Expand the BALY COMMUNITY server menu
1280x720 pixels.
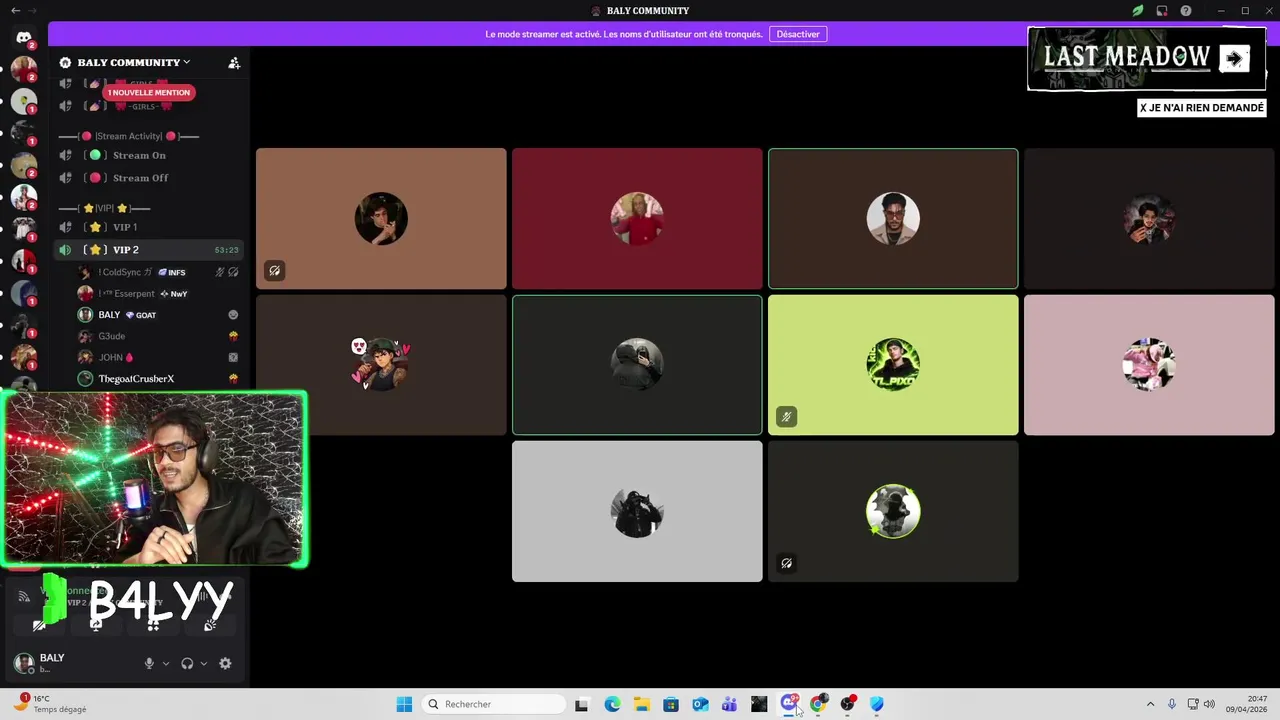coord(134,62)
